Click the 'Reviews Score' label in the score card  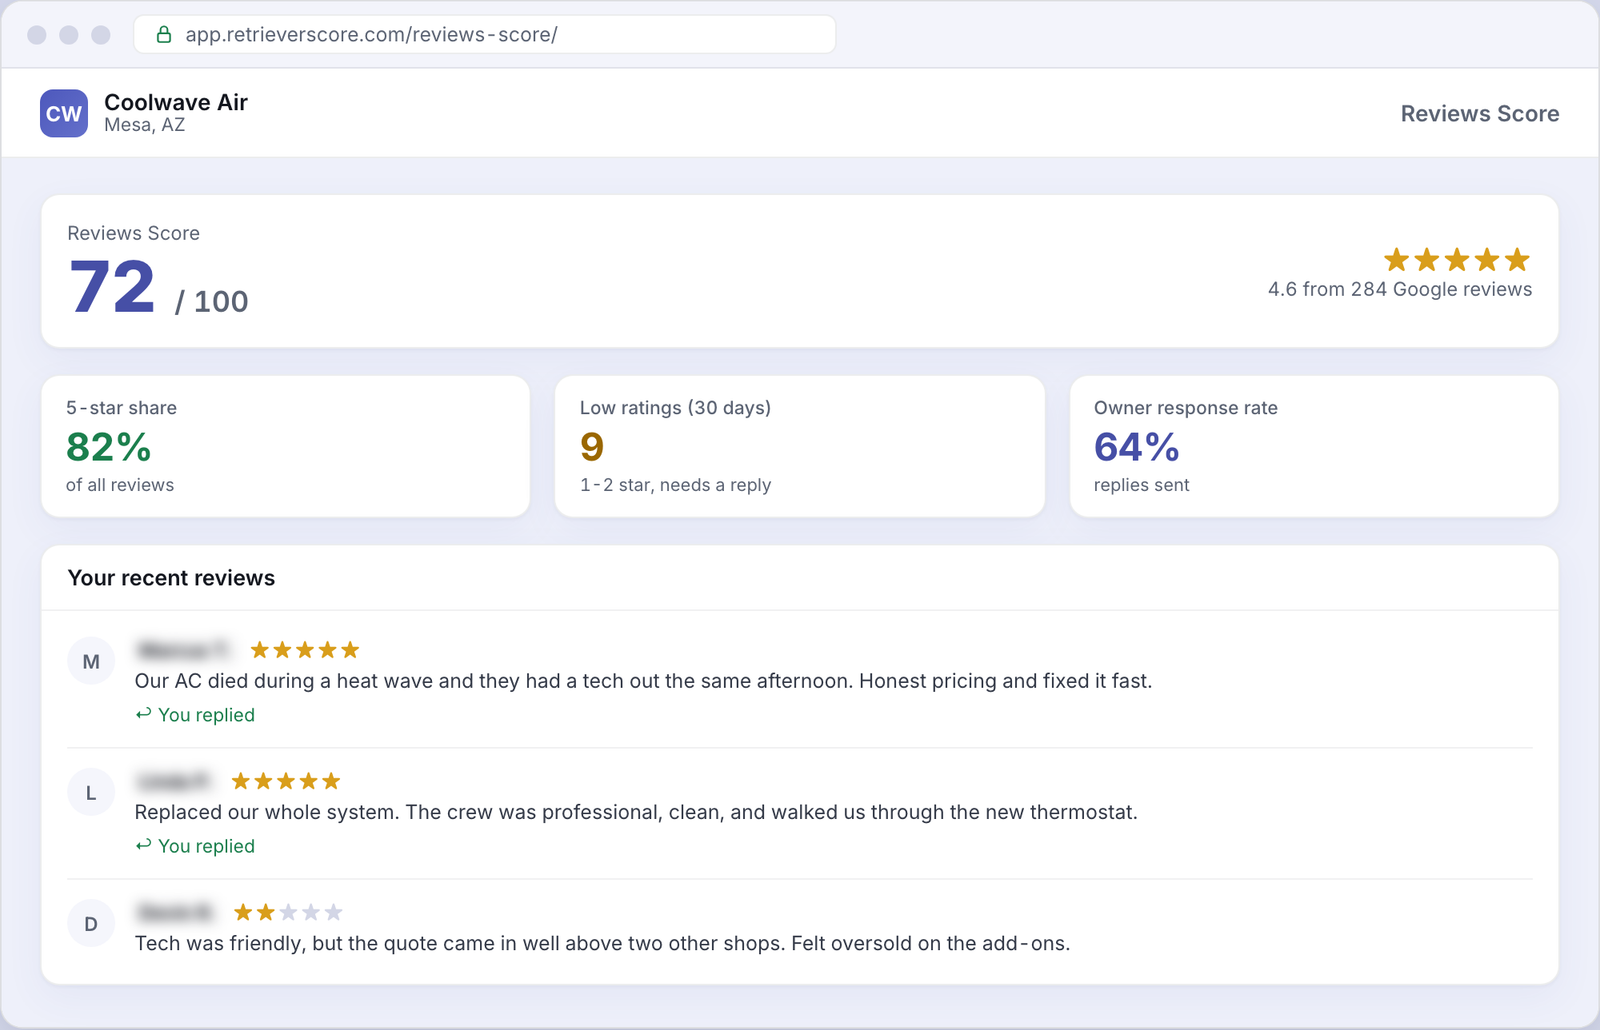click(x=133, y=233)
